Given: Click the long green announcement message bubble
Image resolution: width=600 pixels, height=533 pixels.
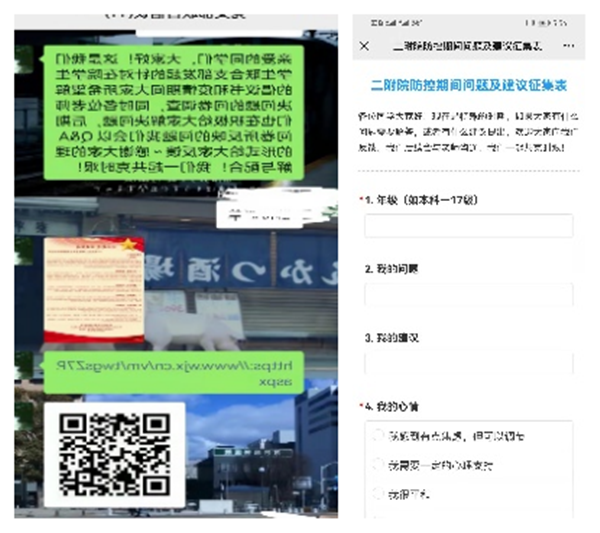Looking at the screenshot, I should pyautogui.click(x=174, y=113).
